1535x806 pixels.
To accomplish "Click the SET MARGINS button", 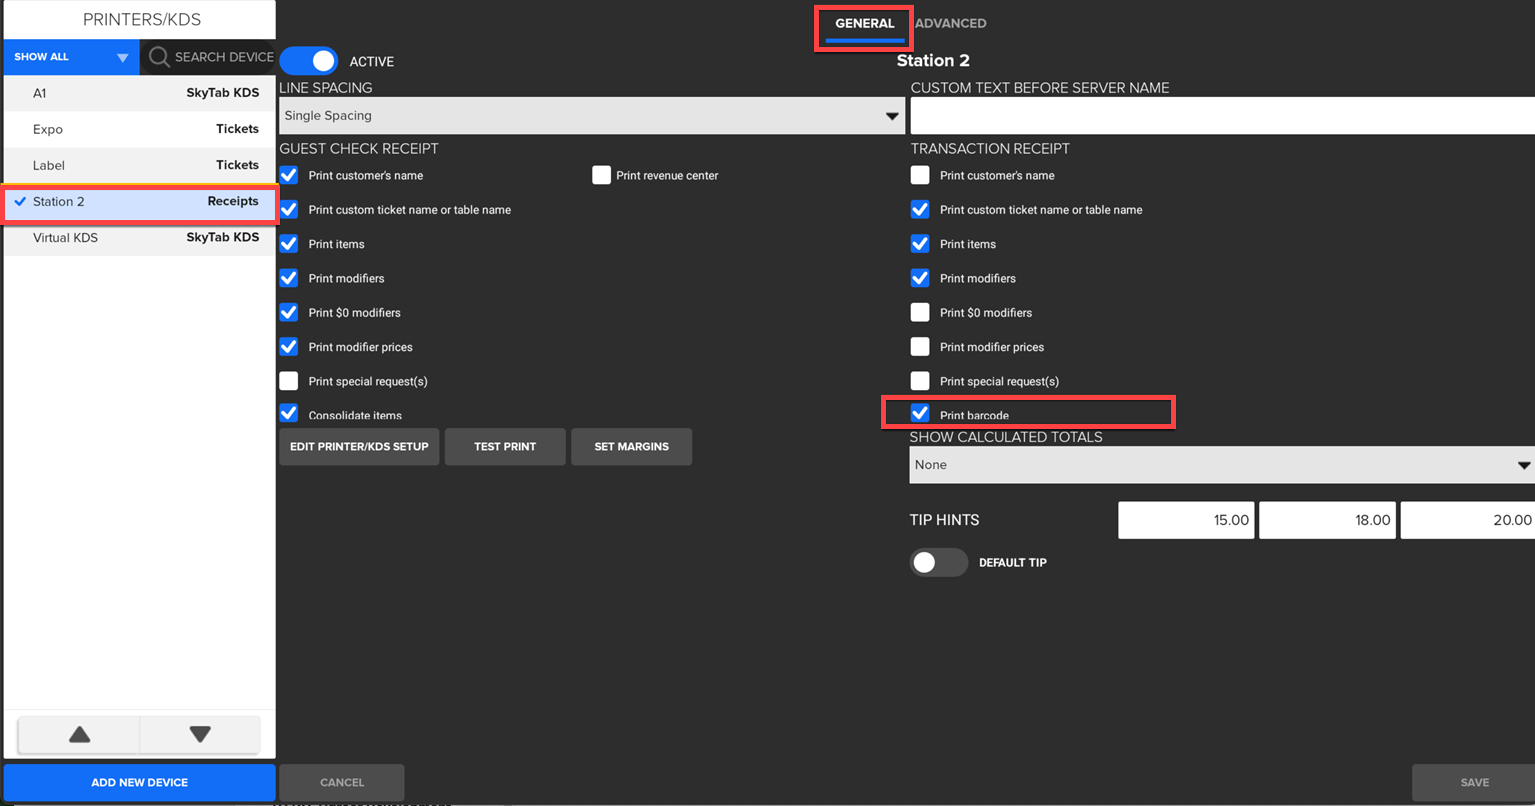I will tap(631, 446).
